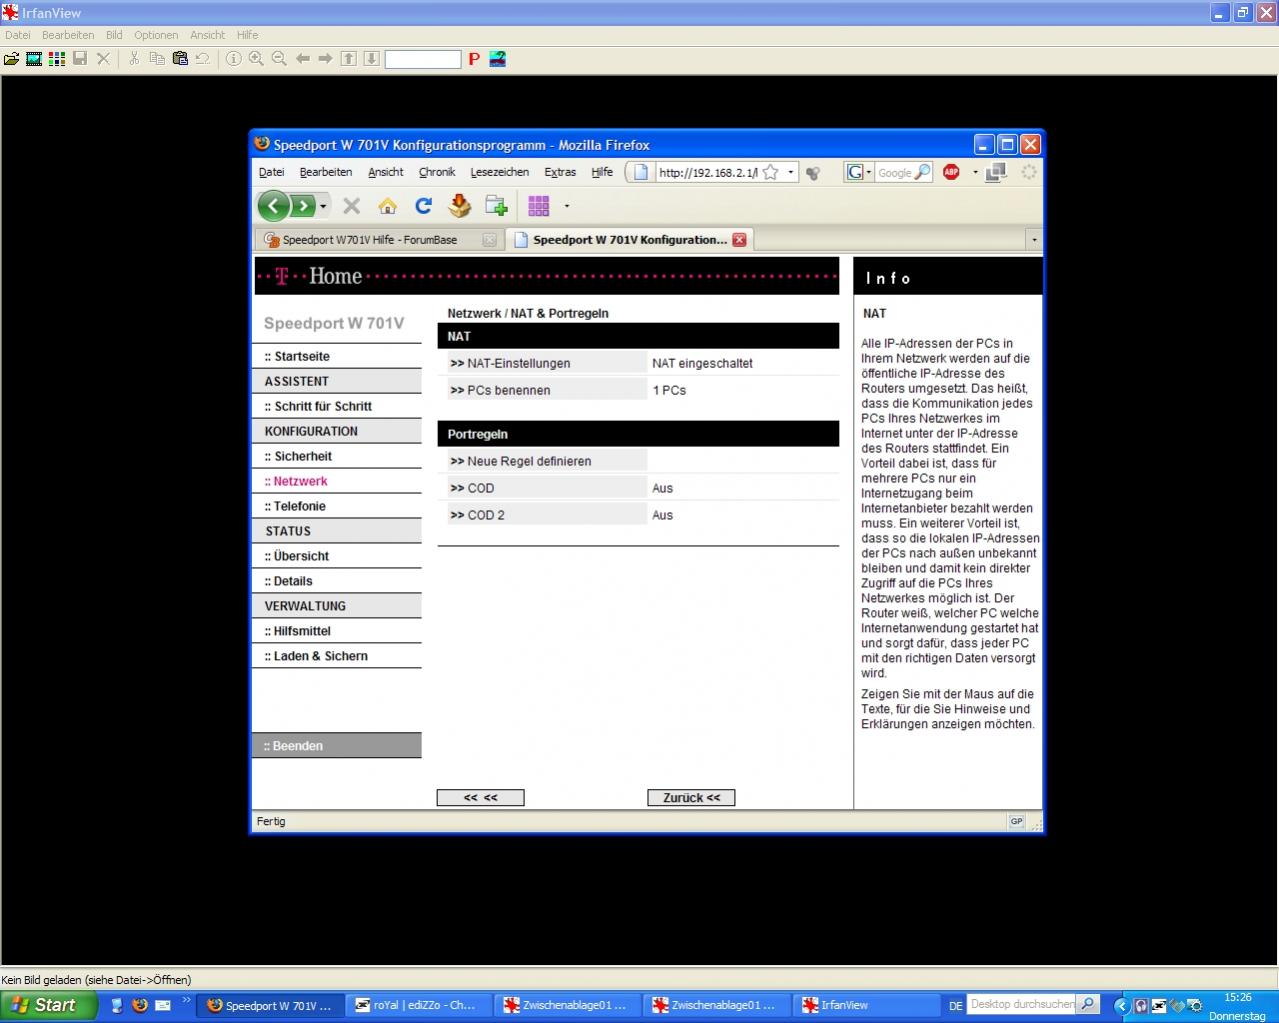Open the Firefox Extras menu
This screenshot has height=1023, width=1279.
tap(560, 172)
